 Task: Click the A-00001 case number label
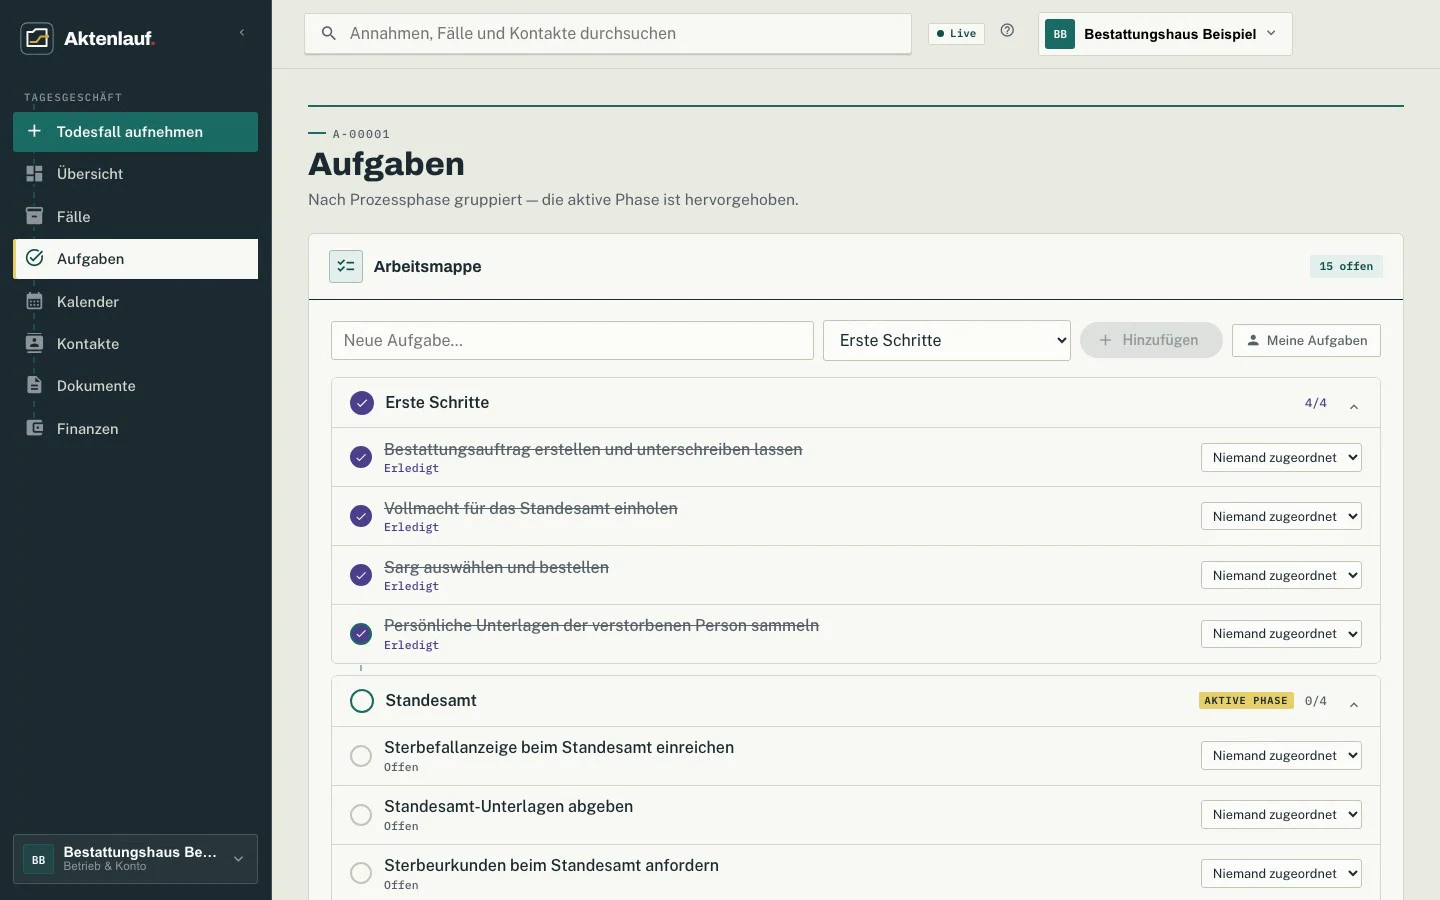click(x=361, y=134)
